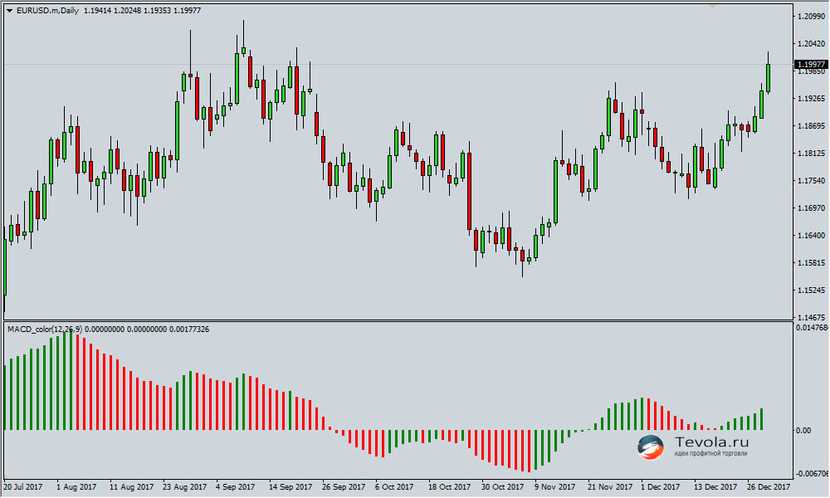Grab the divider between chart and MACD window
This screenshot has height=498, width=830.
point(400,320)
